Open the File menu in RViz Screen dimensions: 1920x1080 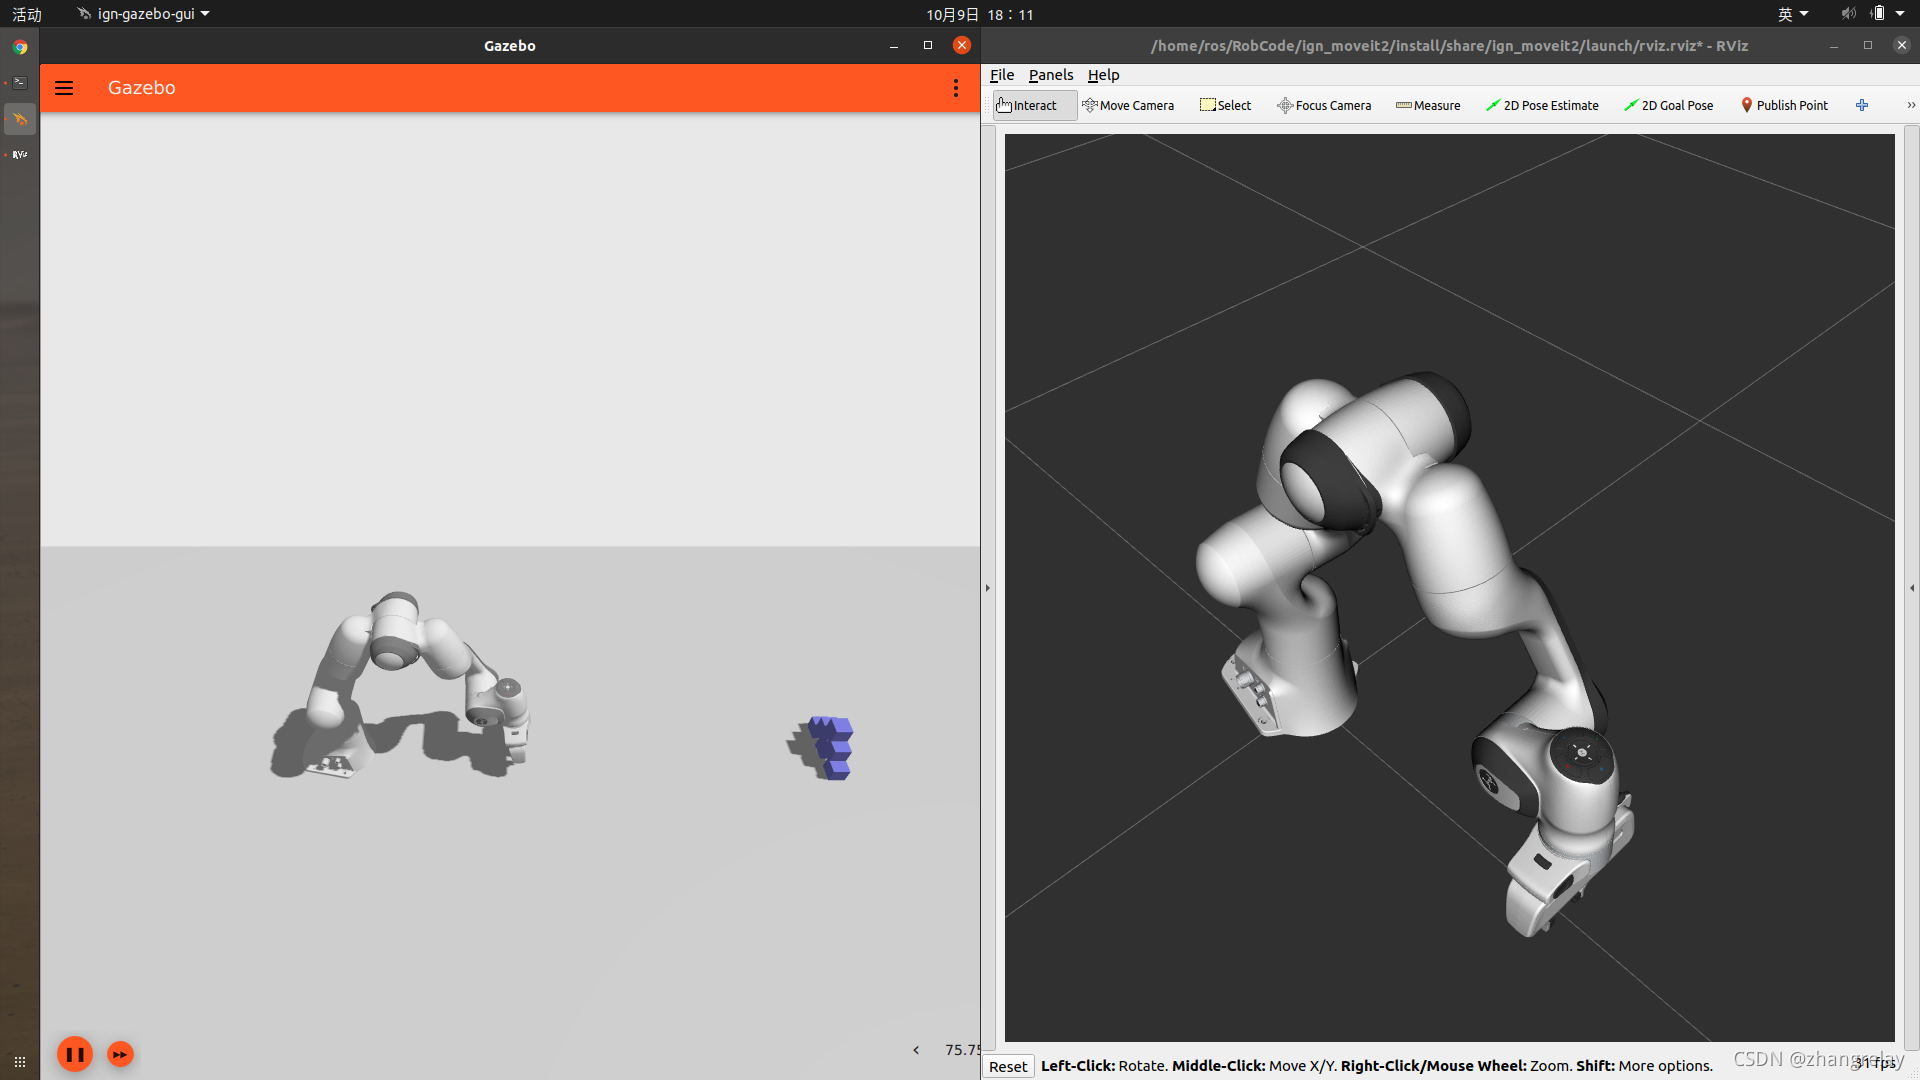coord(1001,75)
